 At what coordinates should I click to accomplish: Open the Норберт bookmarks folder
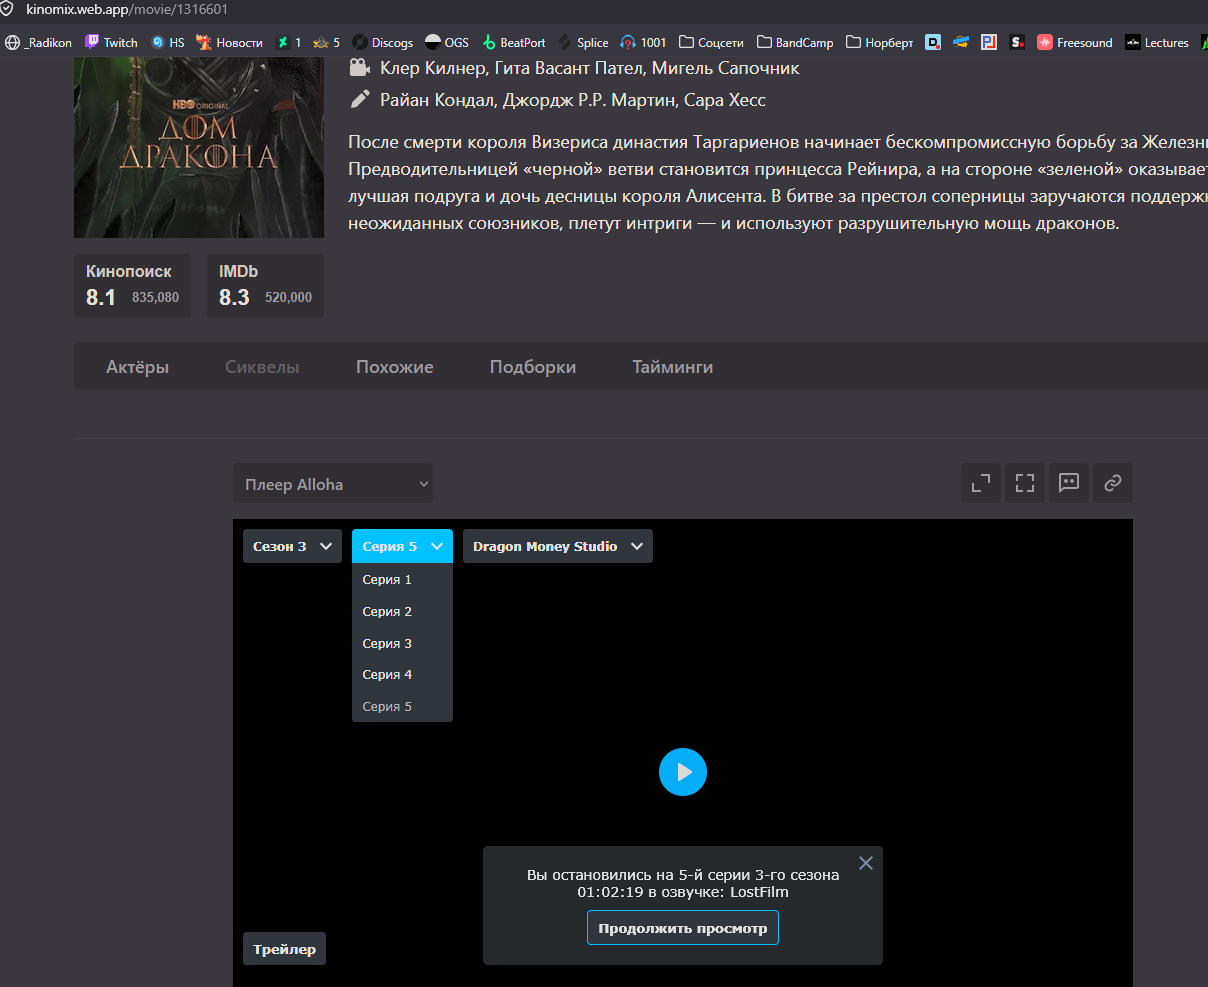(880, 42)
